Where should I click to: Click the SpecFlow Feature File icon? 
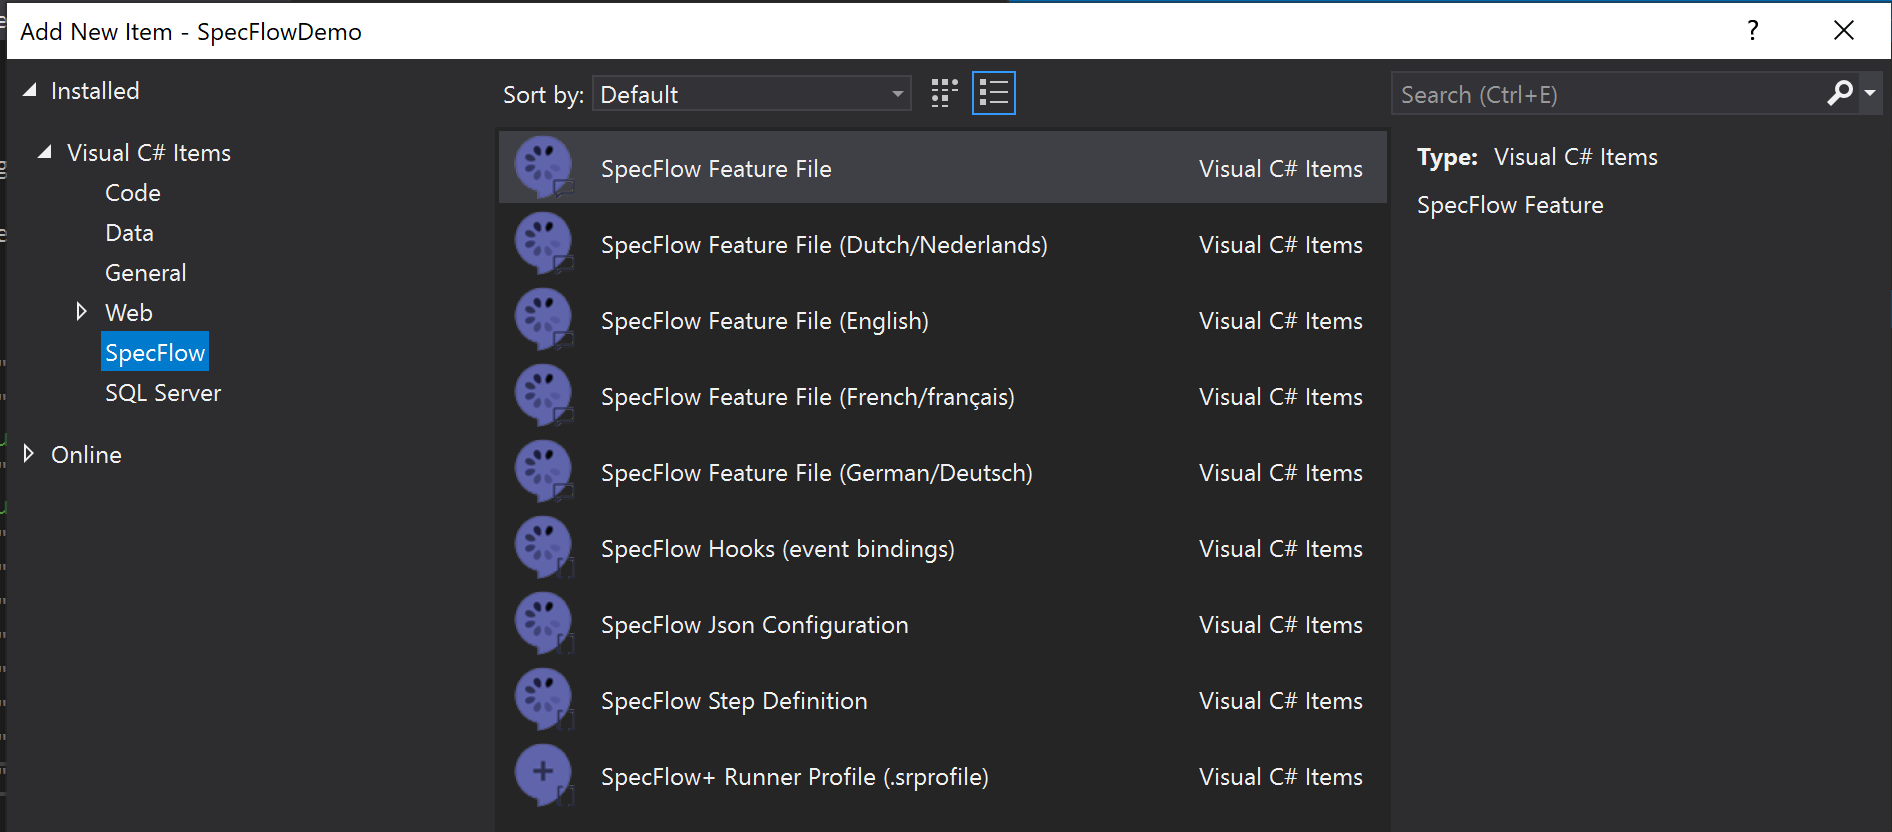point(543,167)
